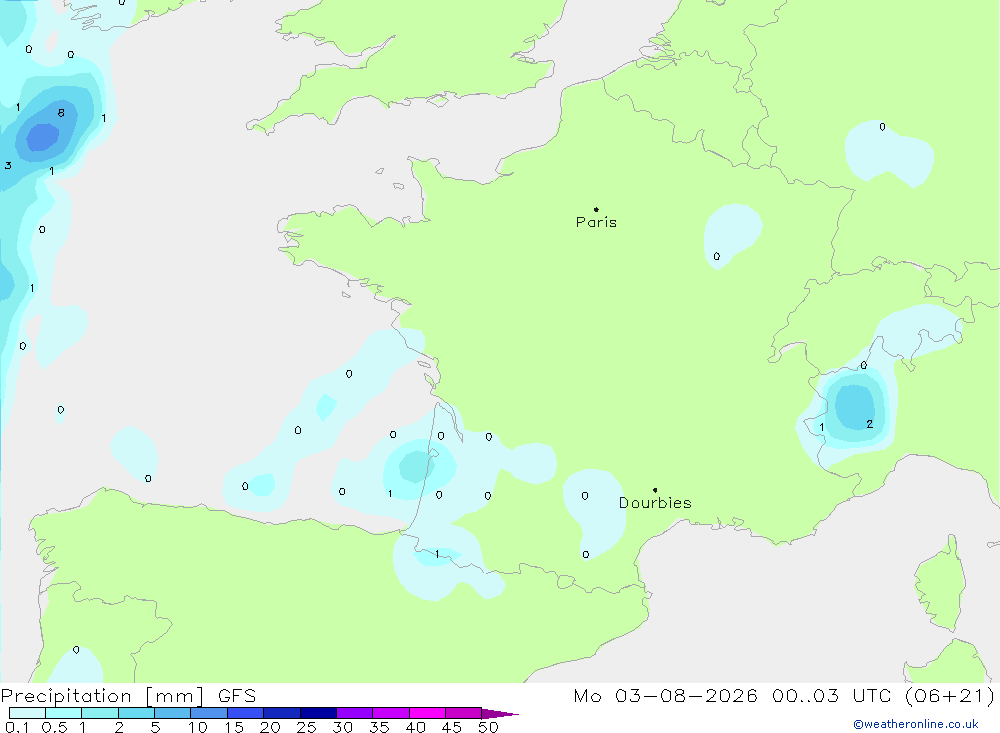The image size is (1000, 733).
Task: Click the purple legend swatch between 30 and 35
Action: tap(355, 713)
